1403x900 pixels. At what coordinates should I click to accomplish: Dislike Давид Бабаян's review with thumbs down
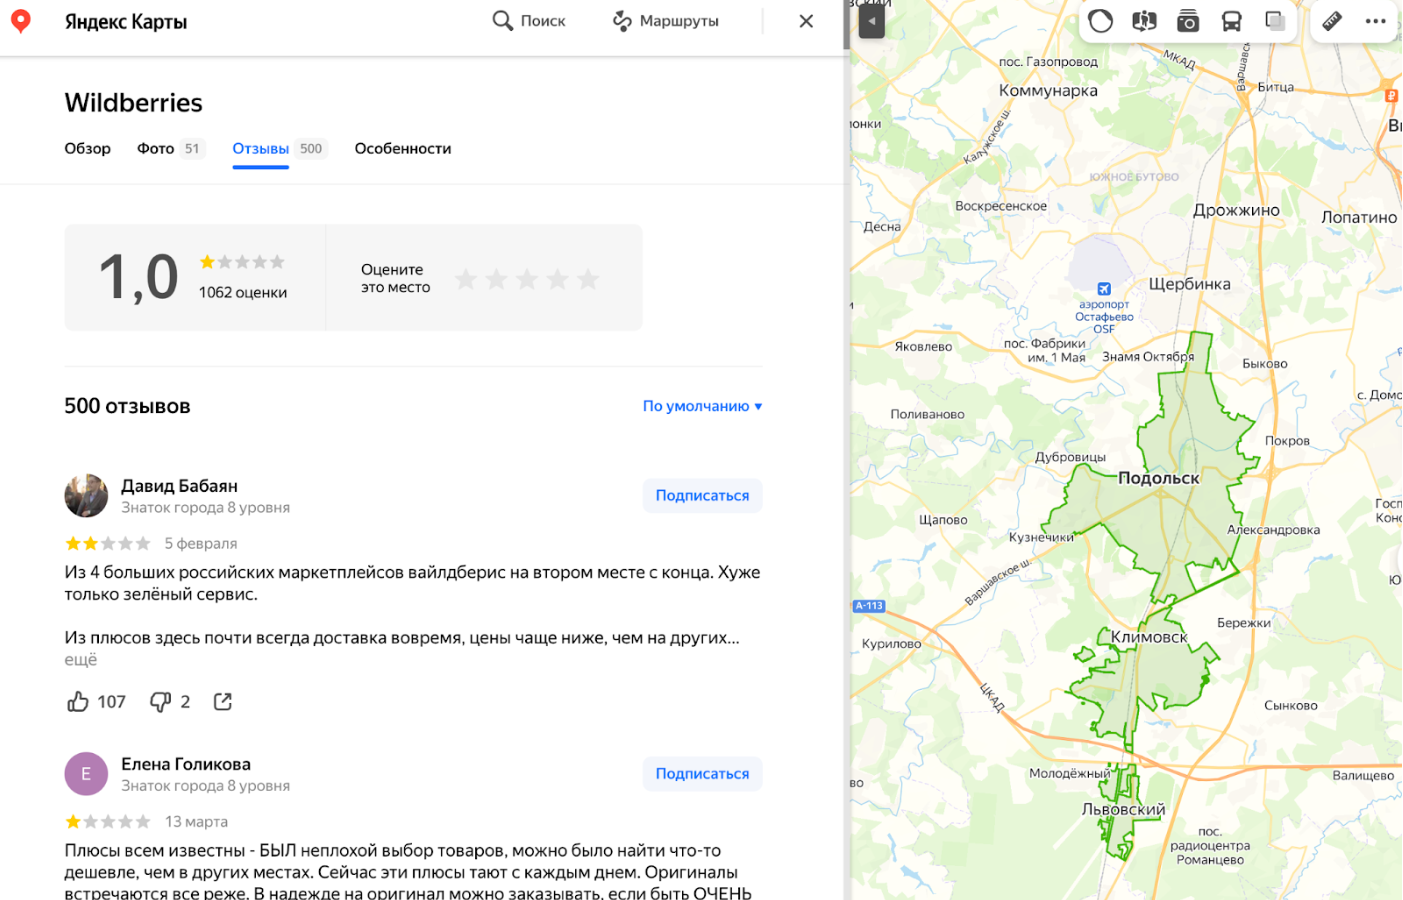(x=160, y=702)
